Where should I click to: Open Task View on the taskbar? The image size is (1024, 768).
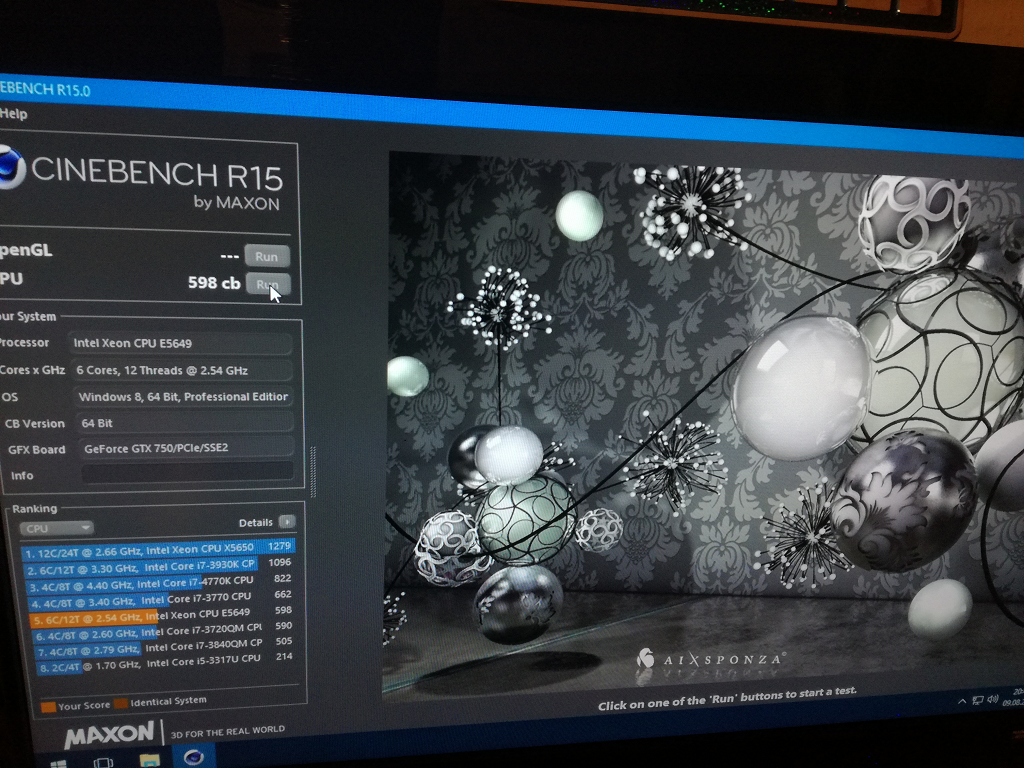pos(103,762)
